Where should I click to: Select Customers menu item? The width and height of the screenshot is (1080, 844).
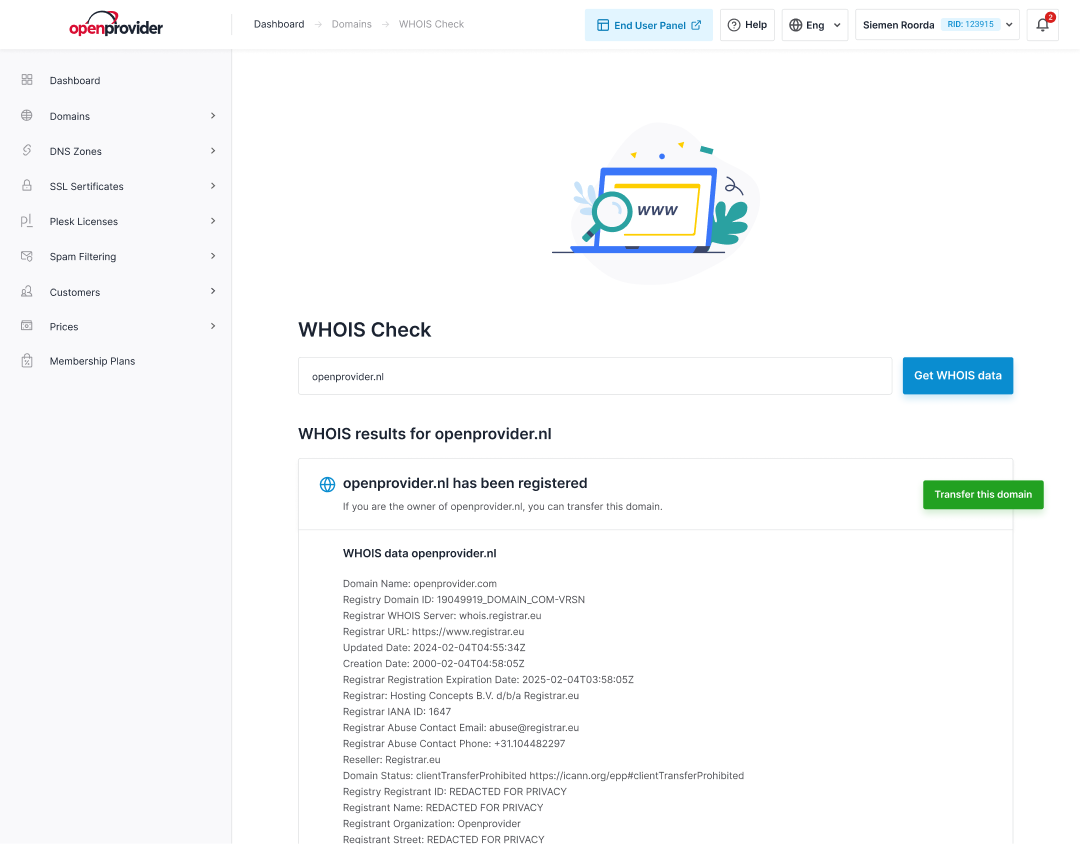[74, 292]
